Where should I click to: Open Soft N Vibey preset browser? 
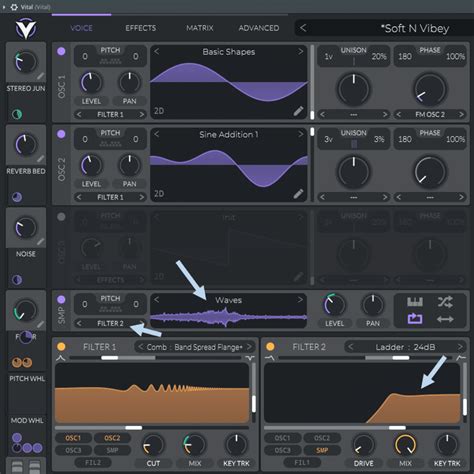416,28
